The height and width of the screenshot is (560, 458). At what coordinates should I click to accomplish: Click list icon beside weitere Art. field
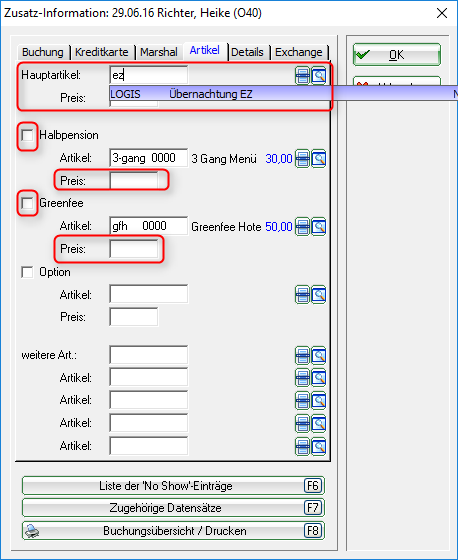pyautogui.click(x=302, y=355)
